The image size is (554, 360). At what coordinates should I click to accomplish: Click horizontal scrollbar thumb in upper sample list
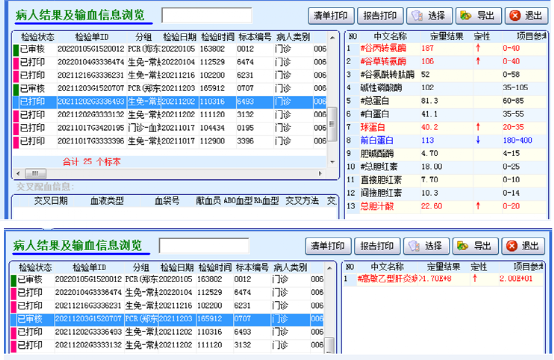(x=35, y=173)
